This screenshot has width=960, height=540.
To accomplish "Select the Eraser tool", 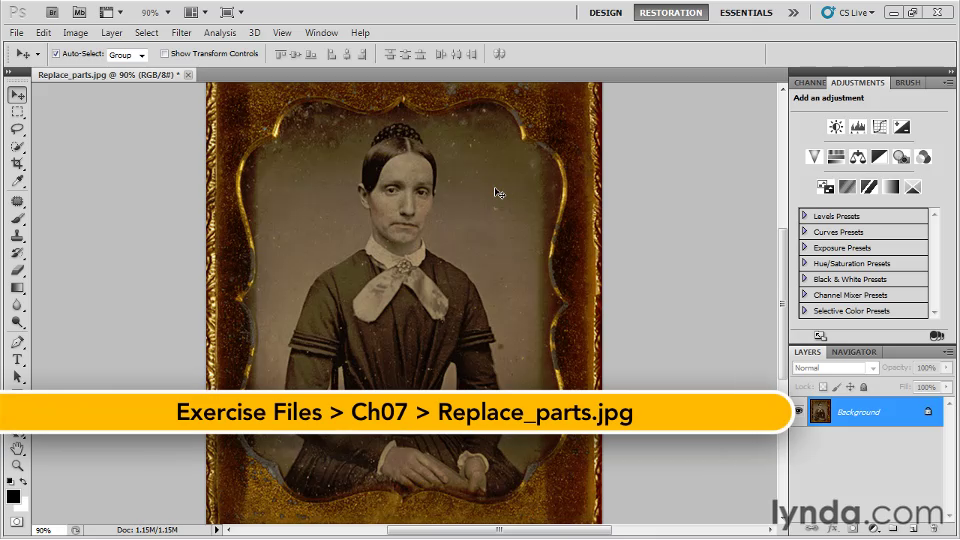I will (x=17, y=270).
